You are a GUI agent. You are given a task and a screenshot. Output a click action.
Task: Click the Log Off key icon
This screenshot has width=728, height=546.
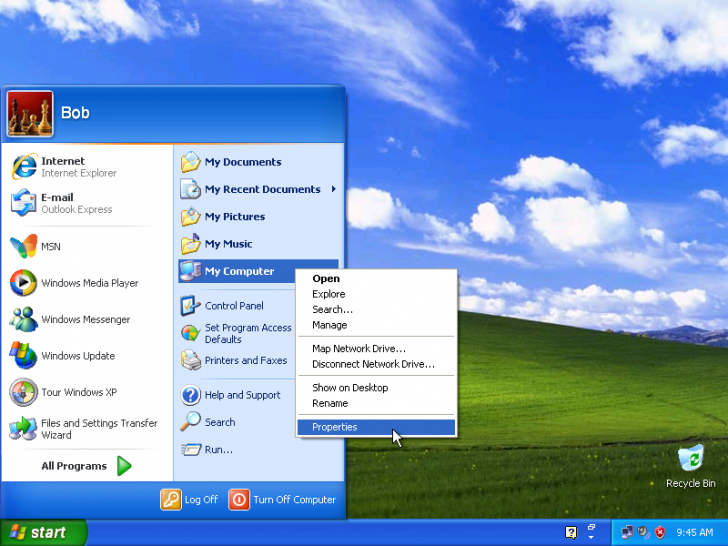[171, 500]
